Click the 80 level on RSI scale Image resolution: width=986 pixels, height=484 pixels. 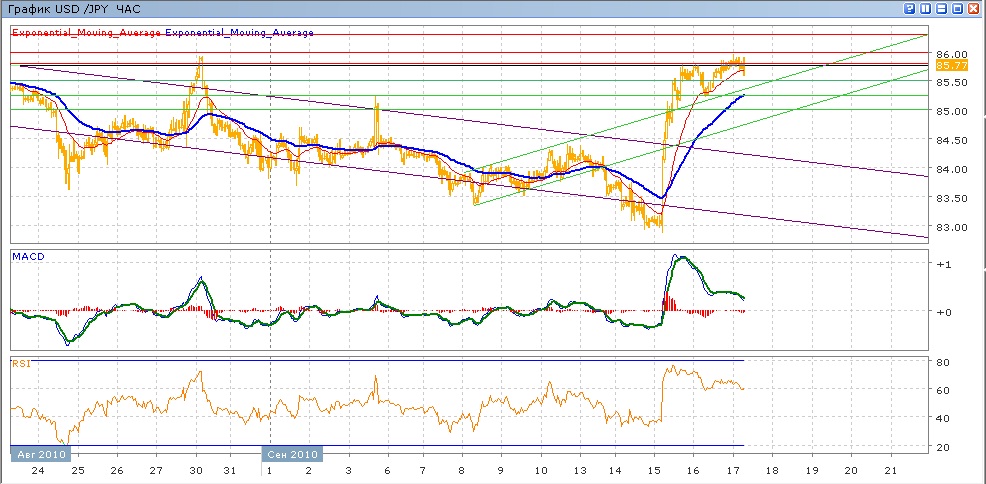941,361
